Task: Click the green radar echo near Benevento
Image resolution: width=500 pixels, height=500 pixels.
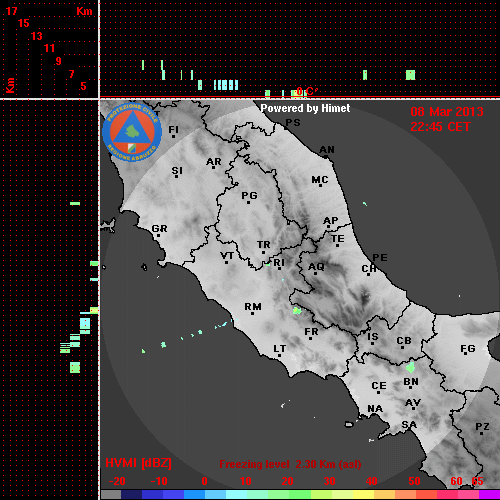Action: pyautogui.click(x=410, y=367)
